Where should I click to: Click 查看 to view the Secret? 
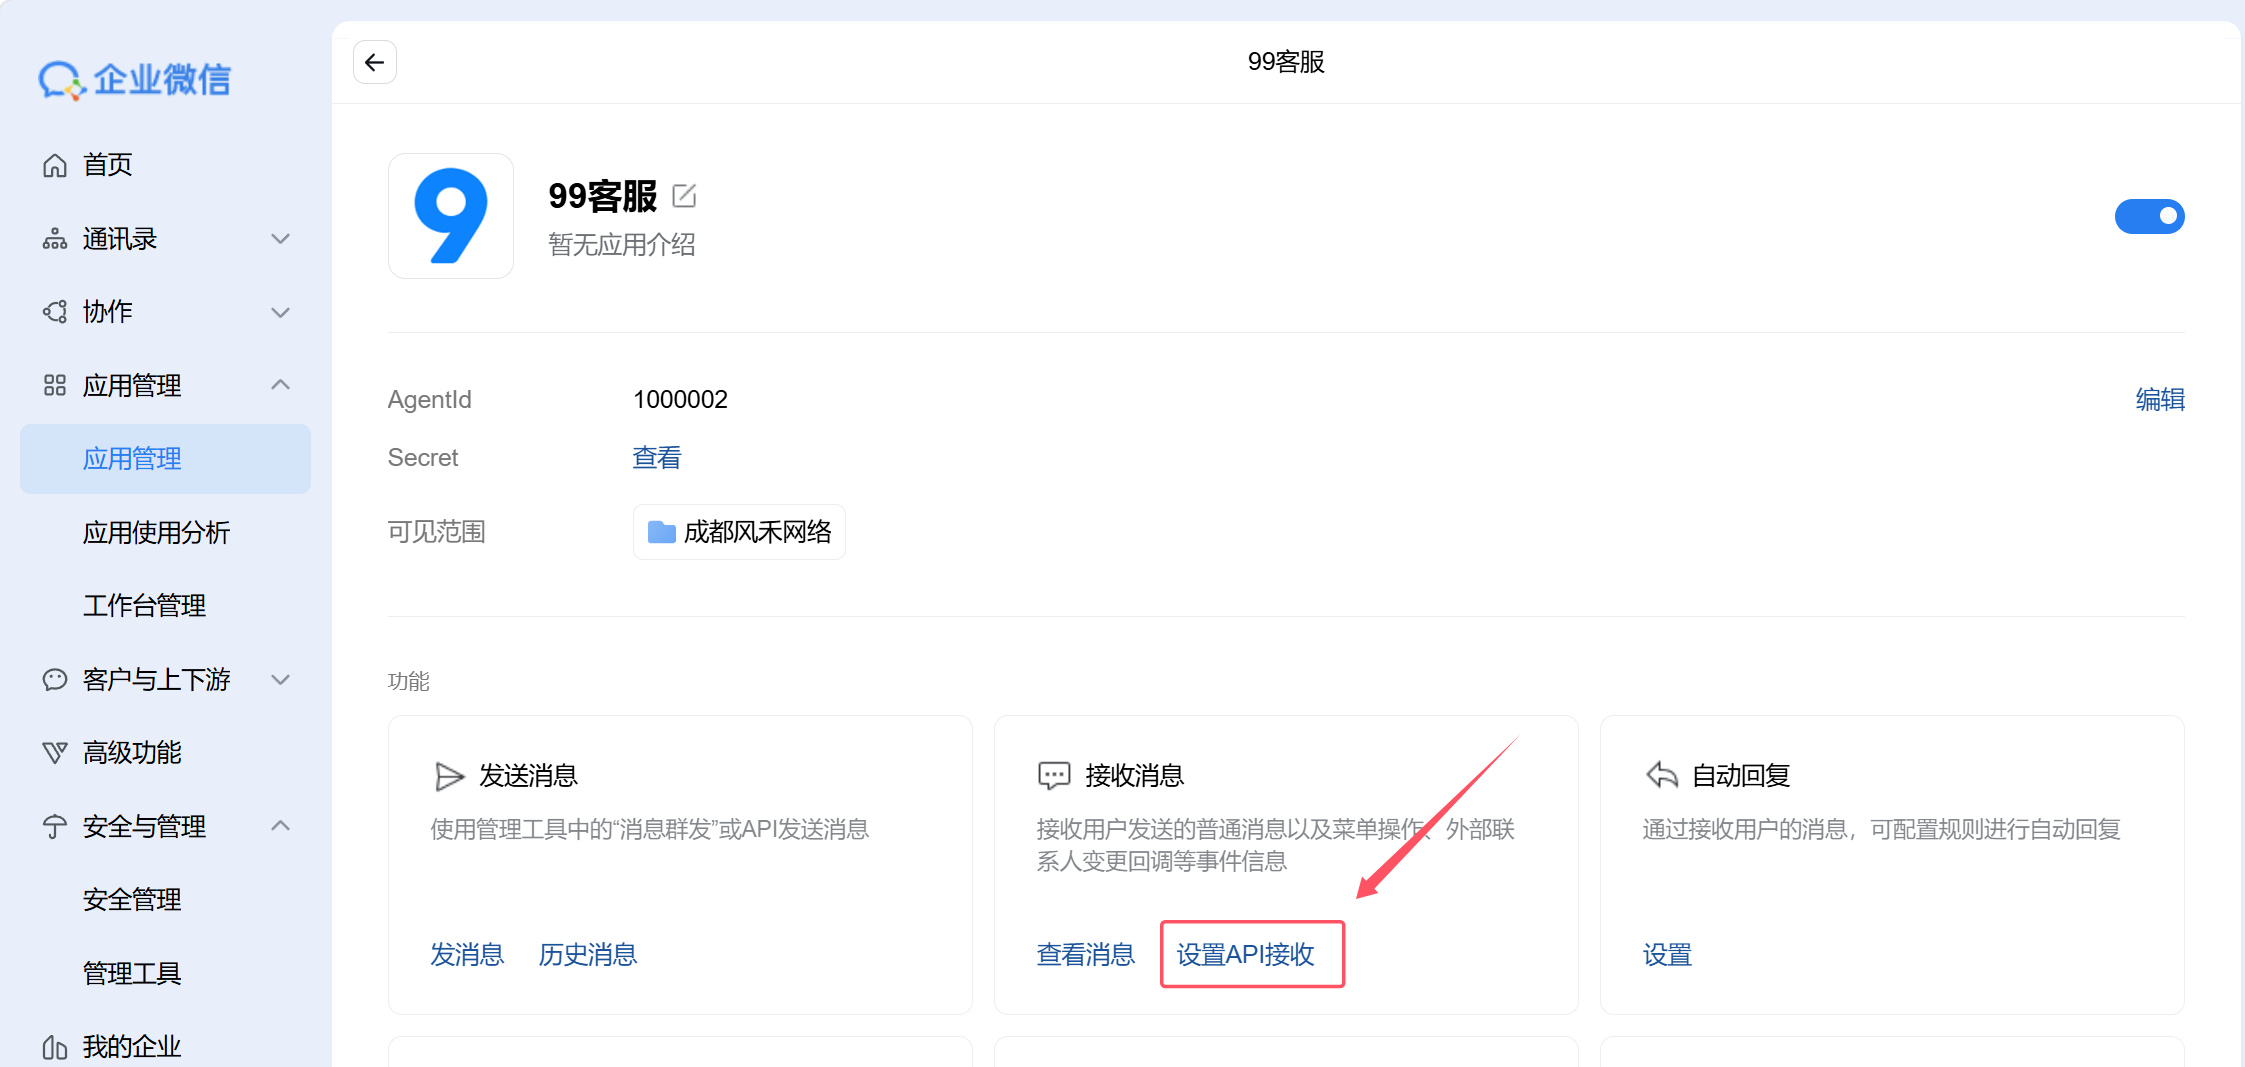pos(657,458)
